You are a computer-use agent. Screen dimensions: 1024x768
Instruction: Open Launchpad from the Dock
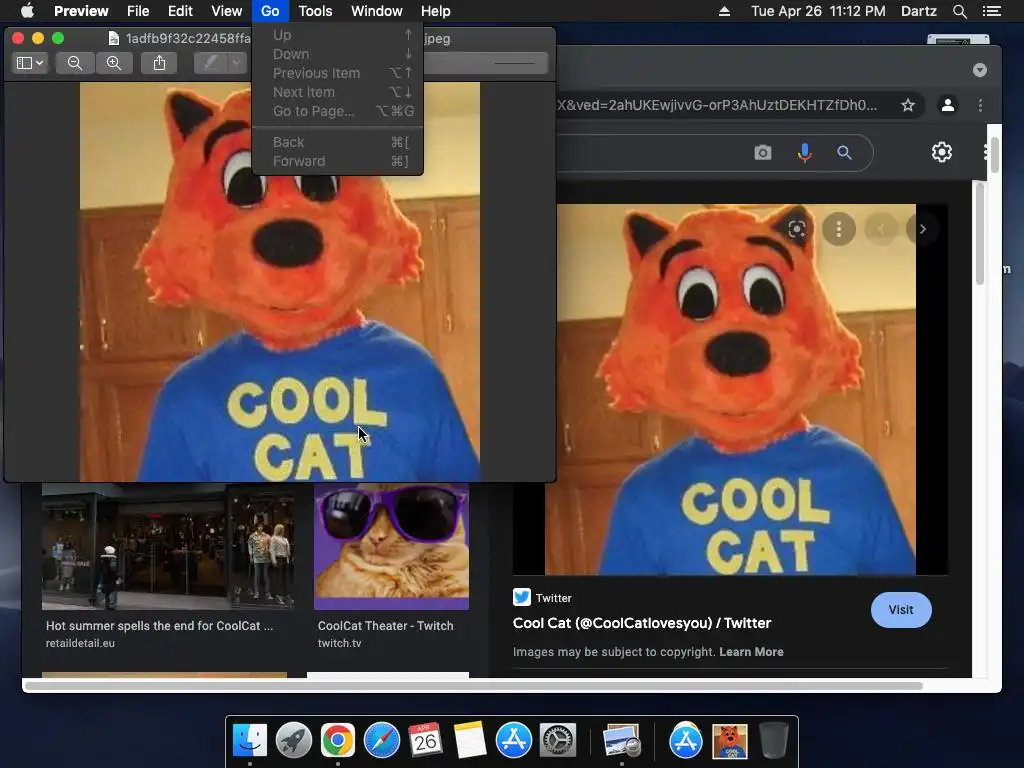click(x=294, y=740)
